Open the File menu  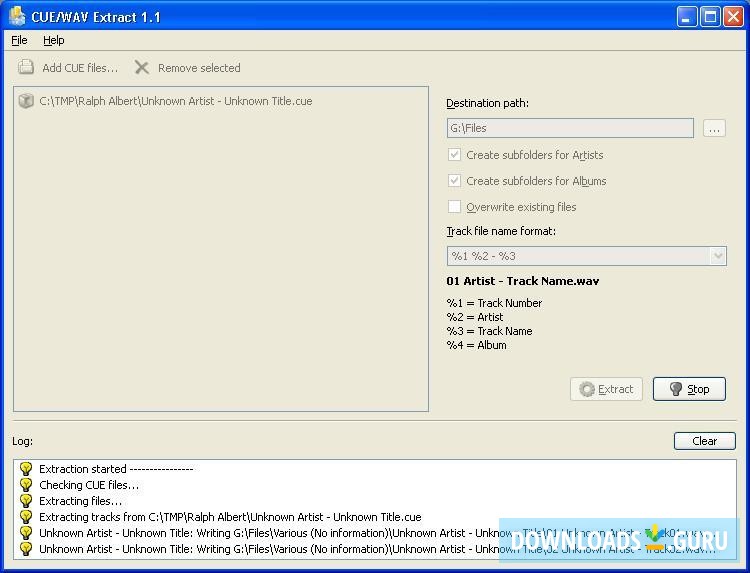pyautogui.click(x=19, y=40)
